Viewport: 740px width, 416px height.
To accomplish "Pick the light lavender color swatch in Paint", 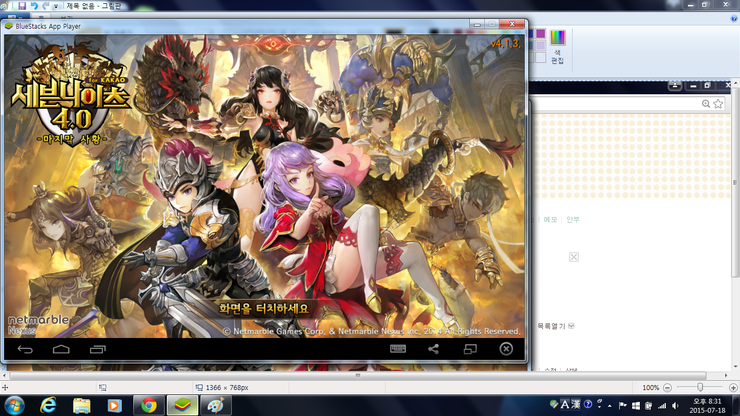I will point(540,45).
